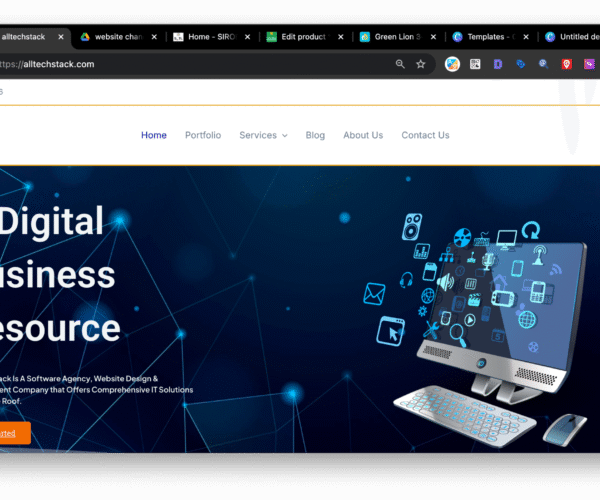Screen dimensions: 600x500
Task: Open the Portfolio nav link
Action: click(x=203, y=135)
